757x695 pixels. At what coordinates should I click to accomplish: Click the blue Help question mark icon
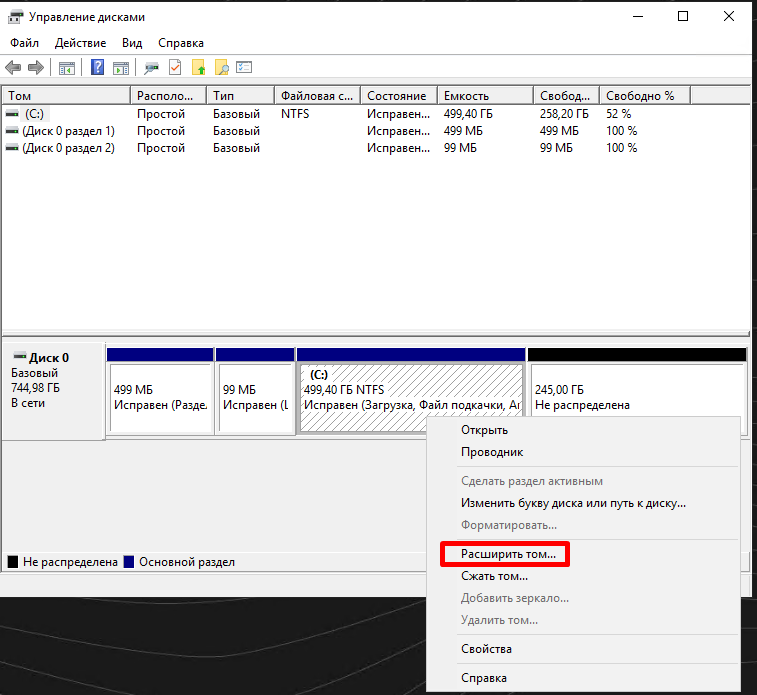coord(98,68)
